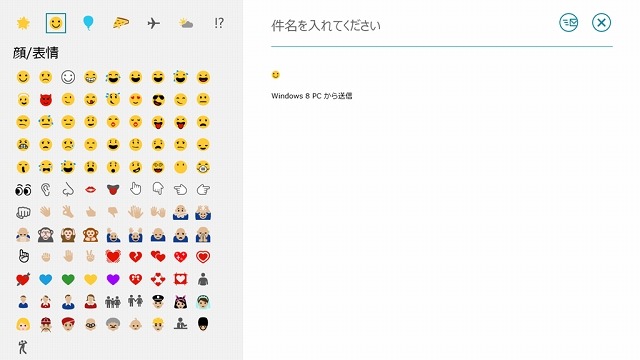Insert the blue heart emoji
The width and height of the screenshot is (640, 360).
[x=46, y=279]
